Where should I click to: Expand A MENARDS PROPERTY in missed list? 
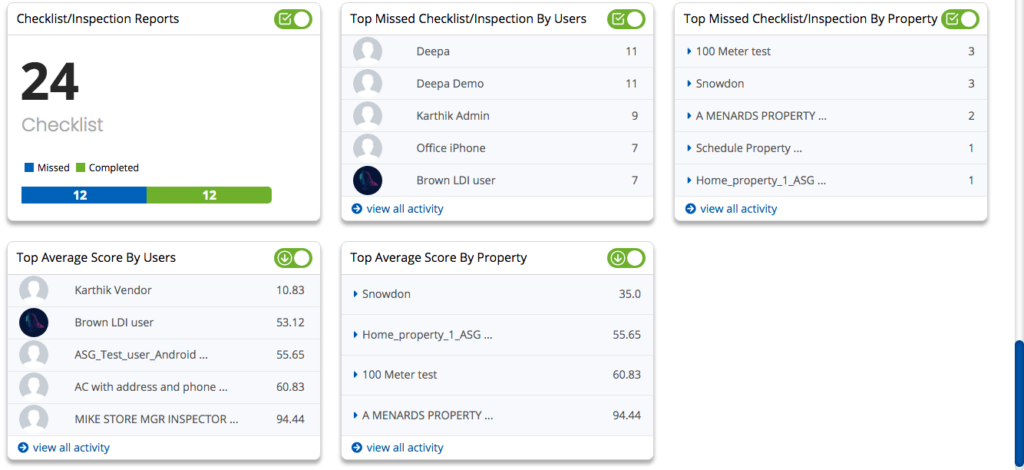690,116
